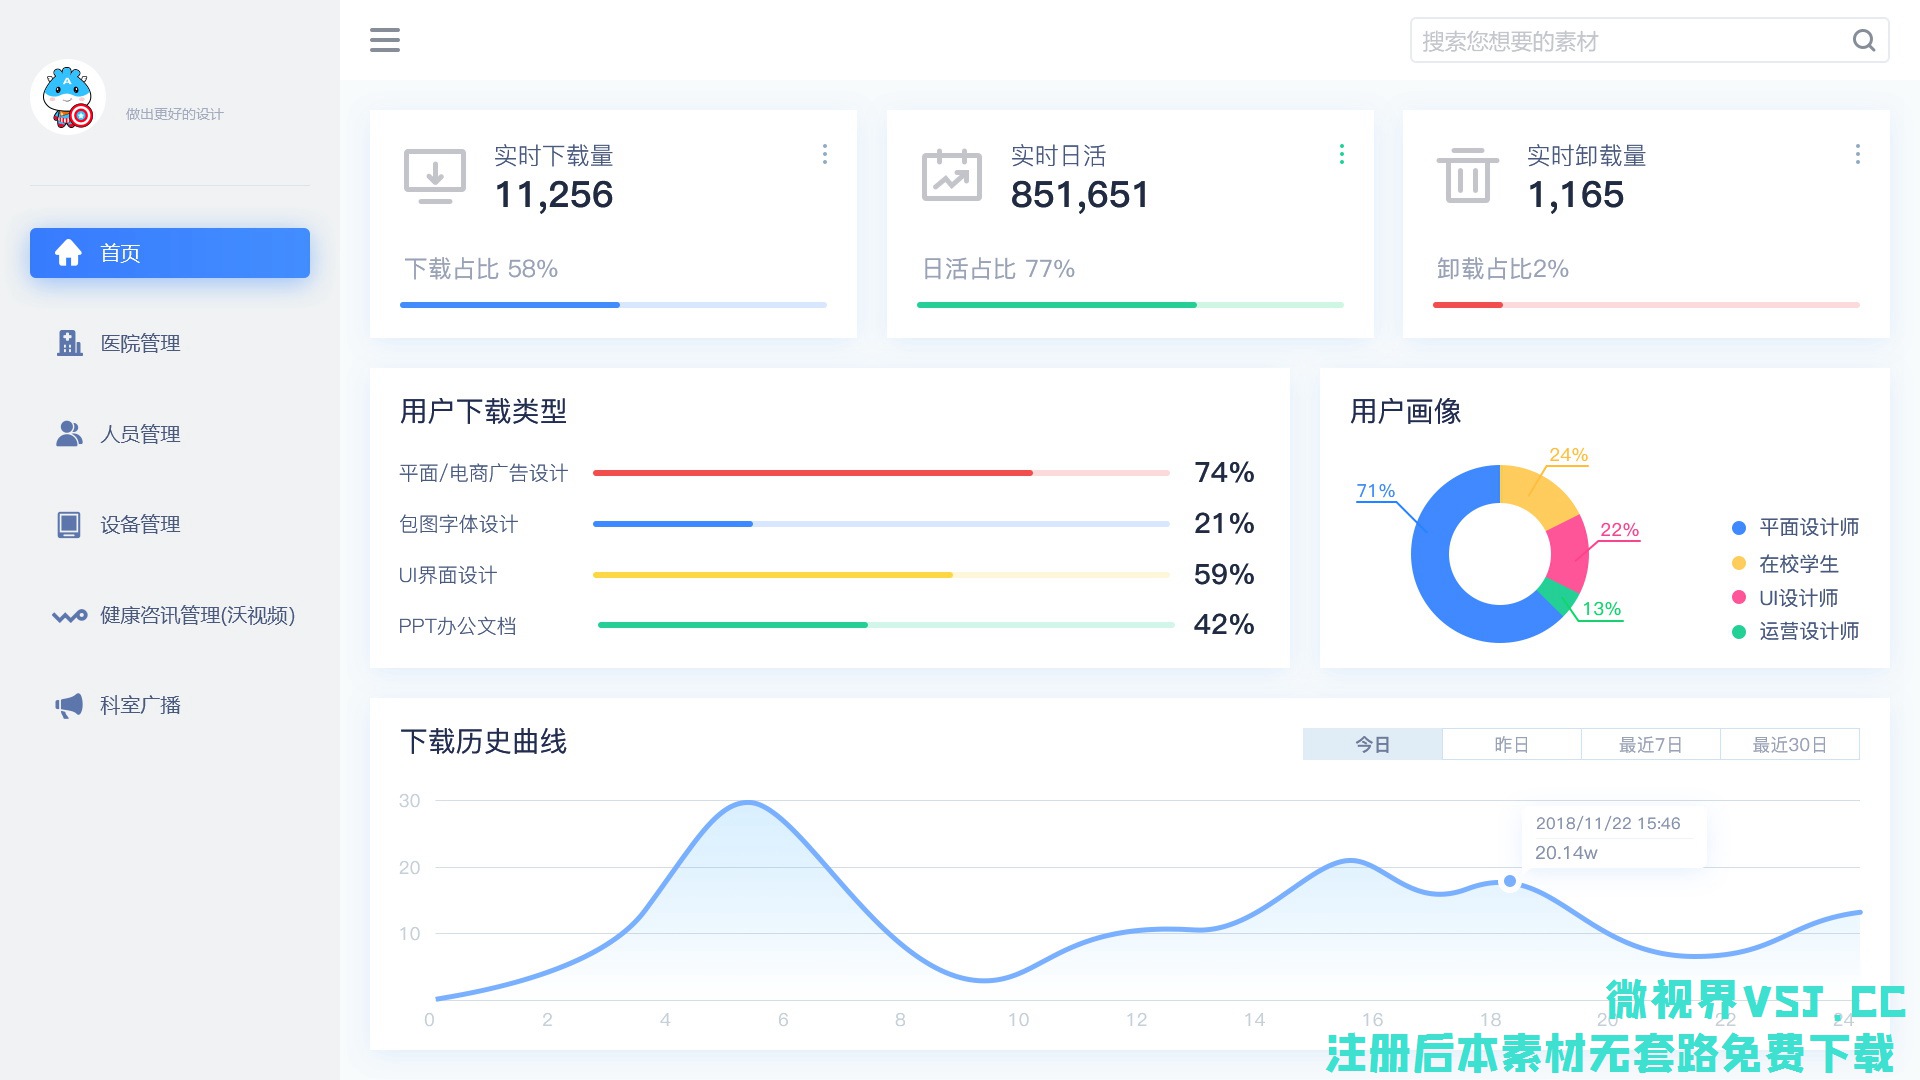Click the department broadcast megaphone icon
This screenshot has height=1080, width=1920.
coord(69,705)
